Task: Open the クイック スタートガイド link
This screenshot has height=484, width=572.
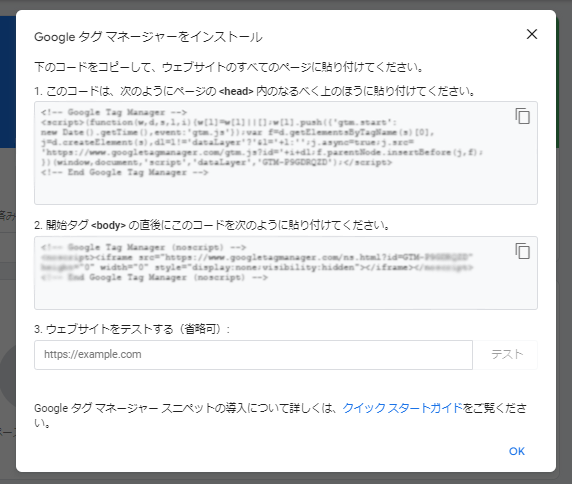Action: [402, 408]
